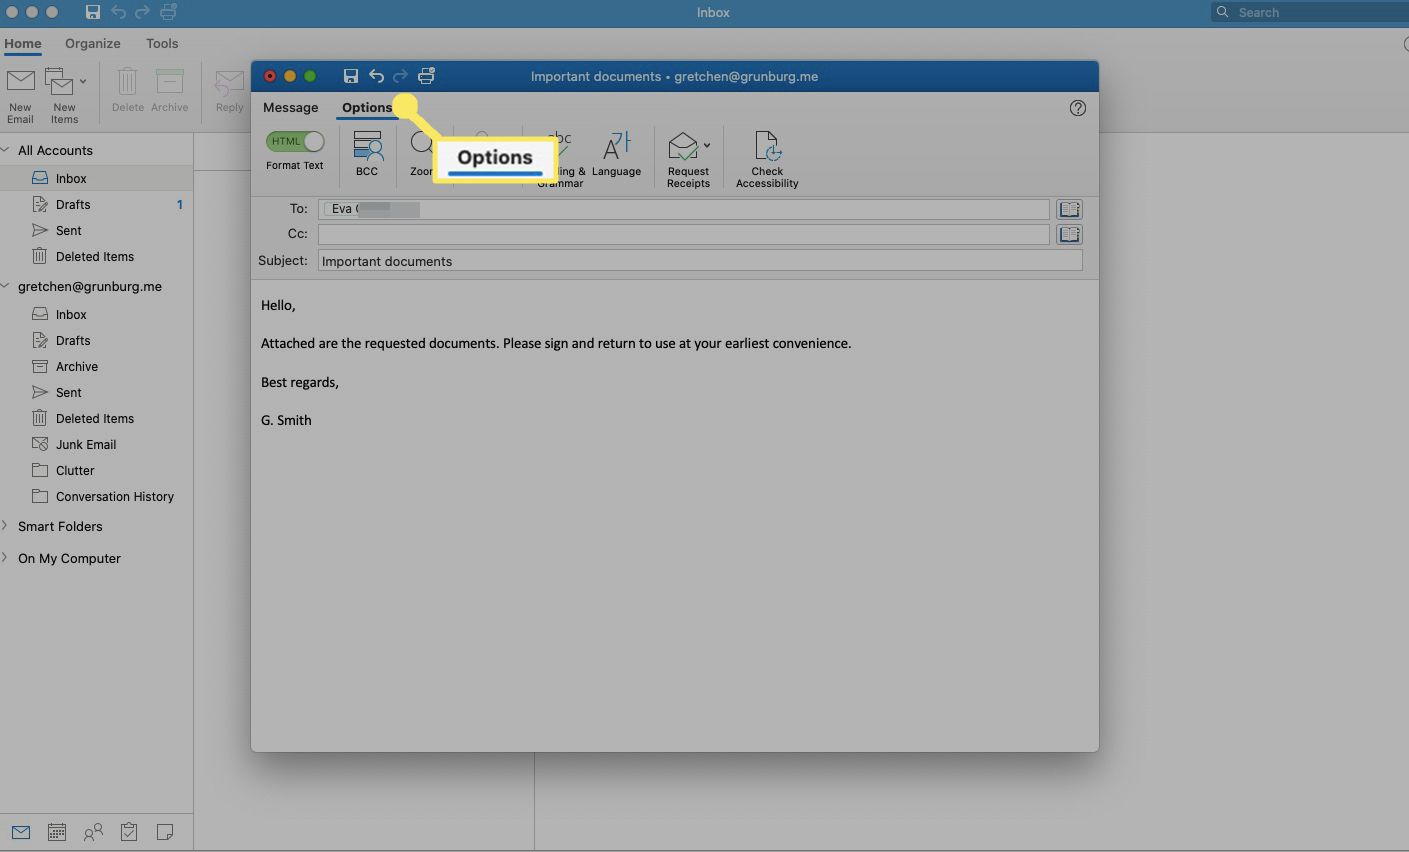Screen dimensions: 1409x852
Task: Collapse the All Accounts section
Action: [x=6, y=150]
